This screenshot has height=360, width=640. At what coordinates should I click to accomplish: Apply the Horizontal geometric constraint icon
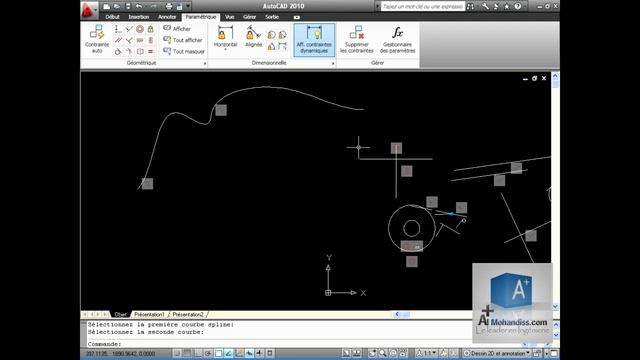coord(140,40)
